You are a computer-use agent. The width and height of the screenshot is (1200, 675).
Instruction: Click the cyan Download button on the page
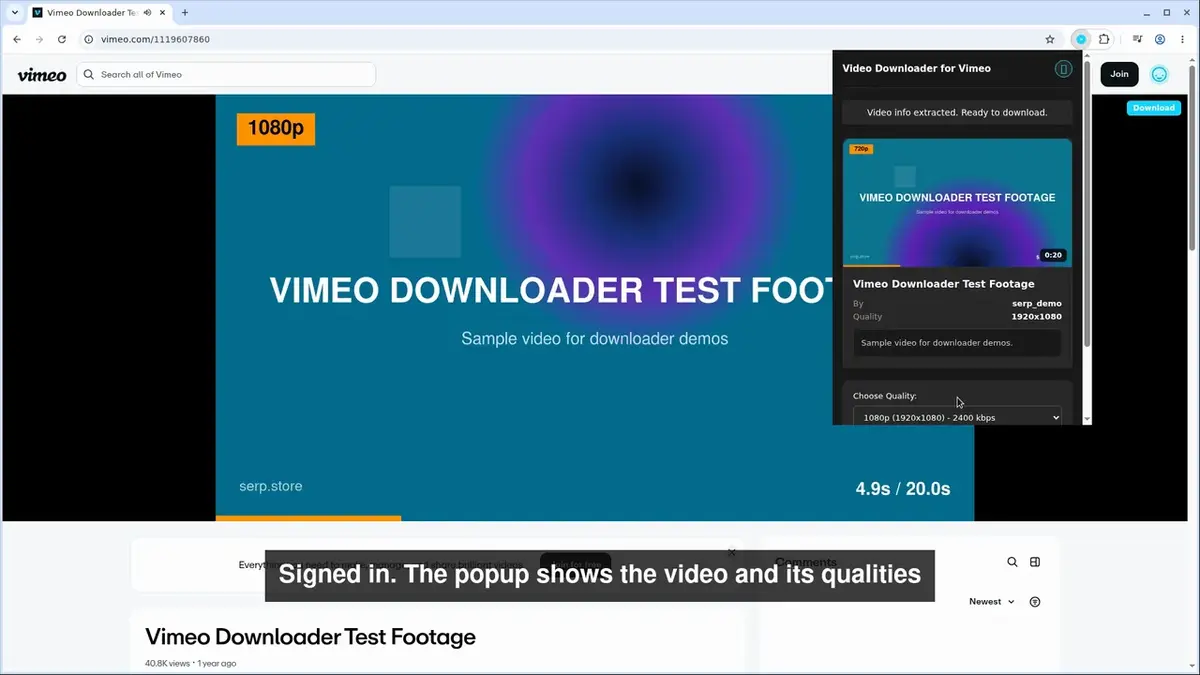(1154, 108)
